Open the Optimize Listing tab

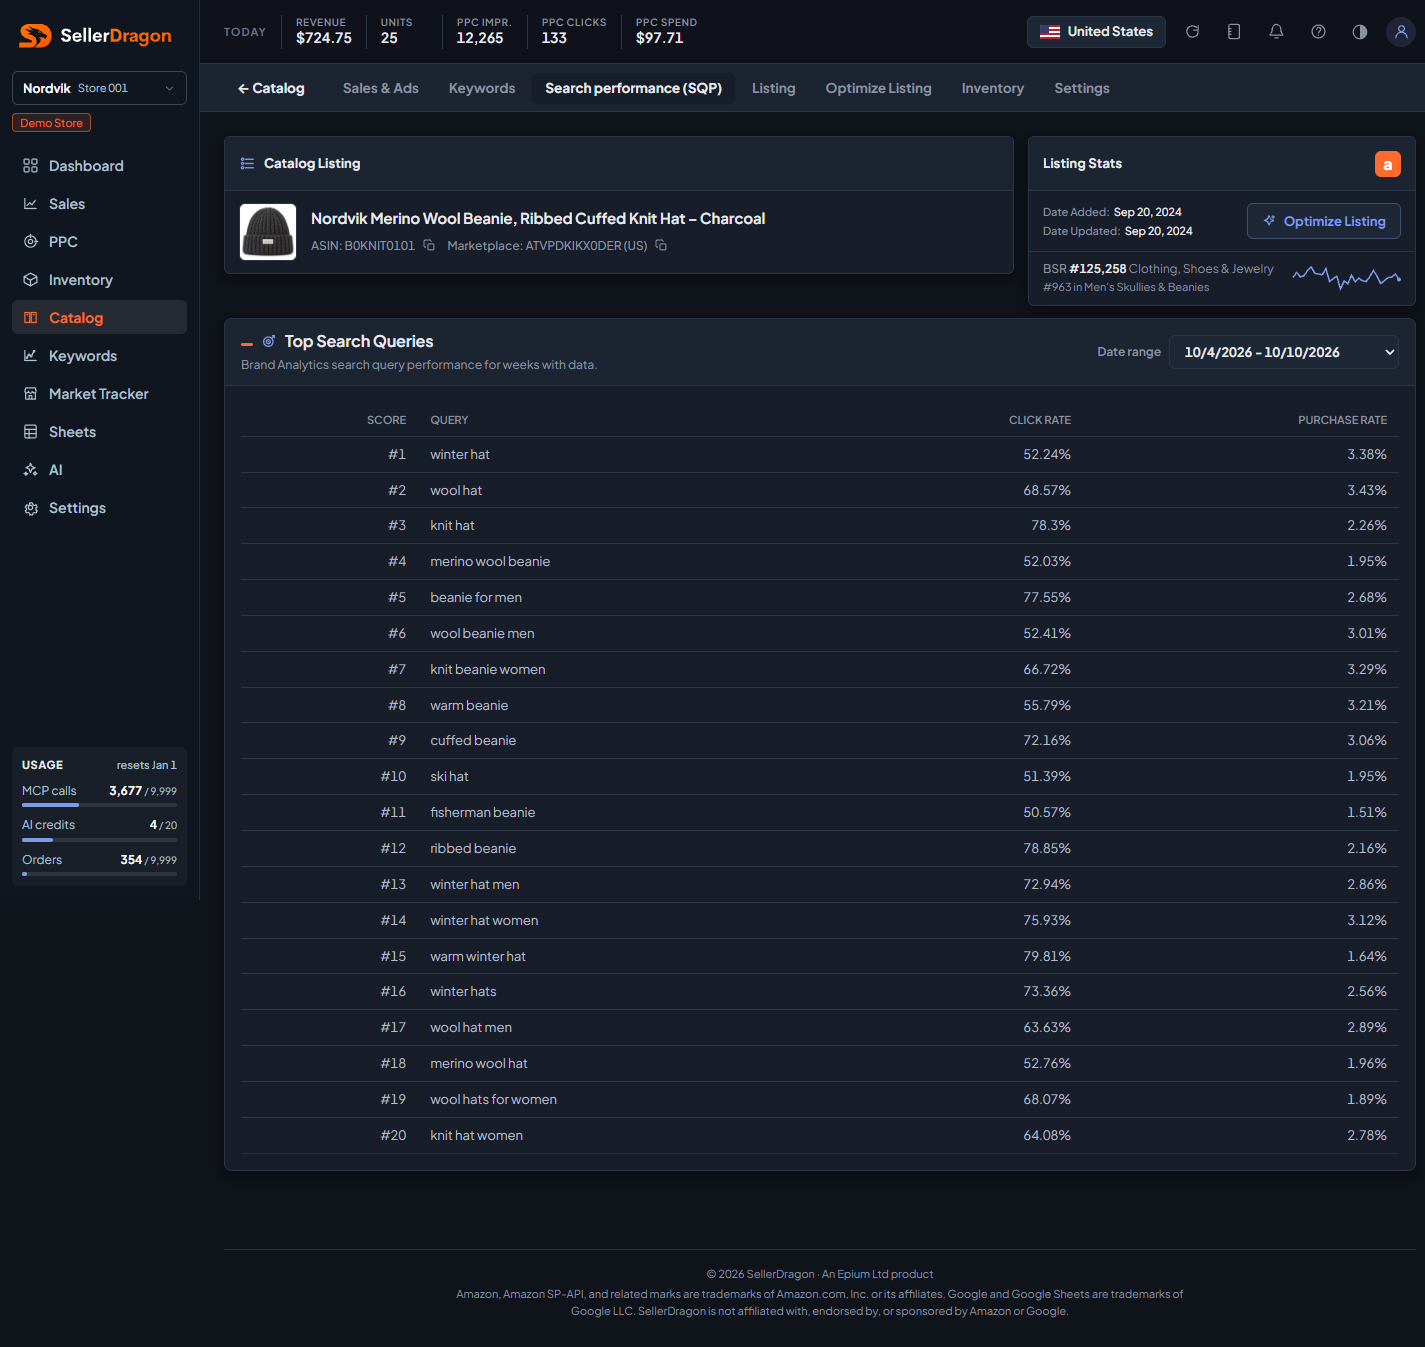(x=878, y=88)
